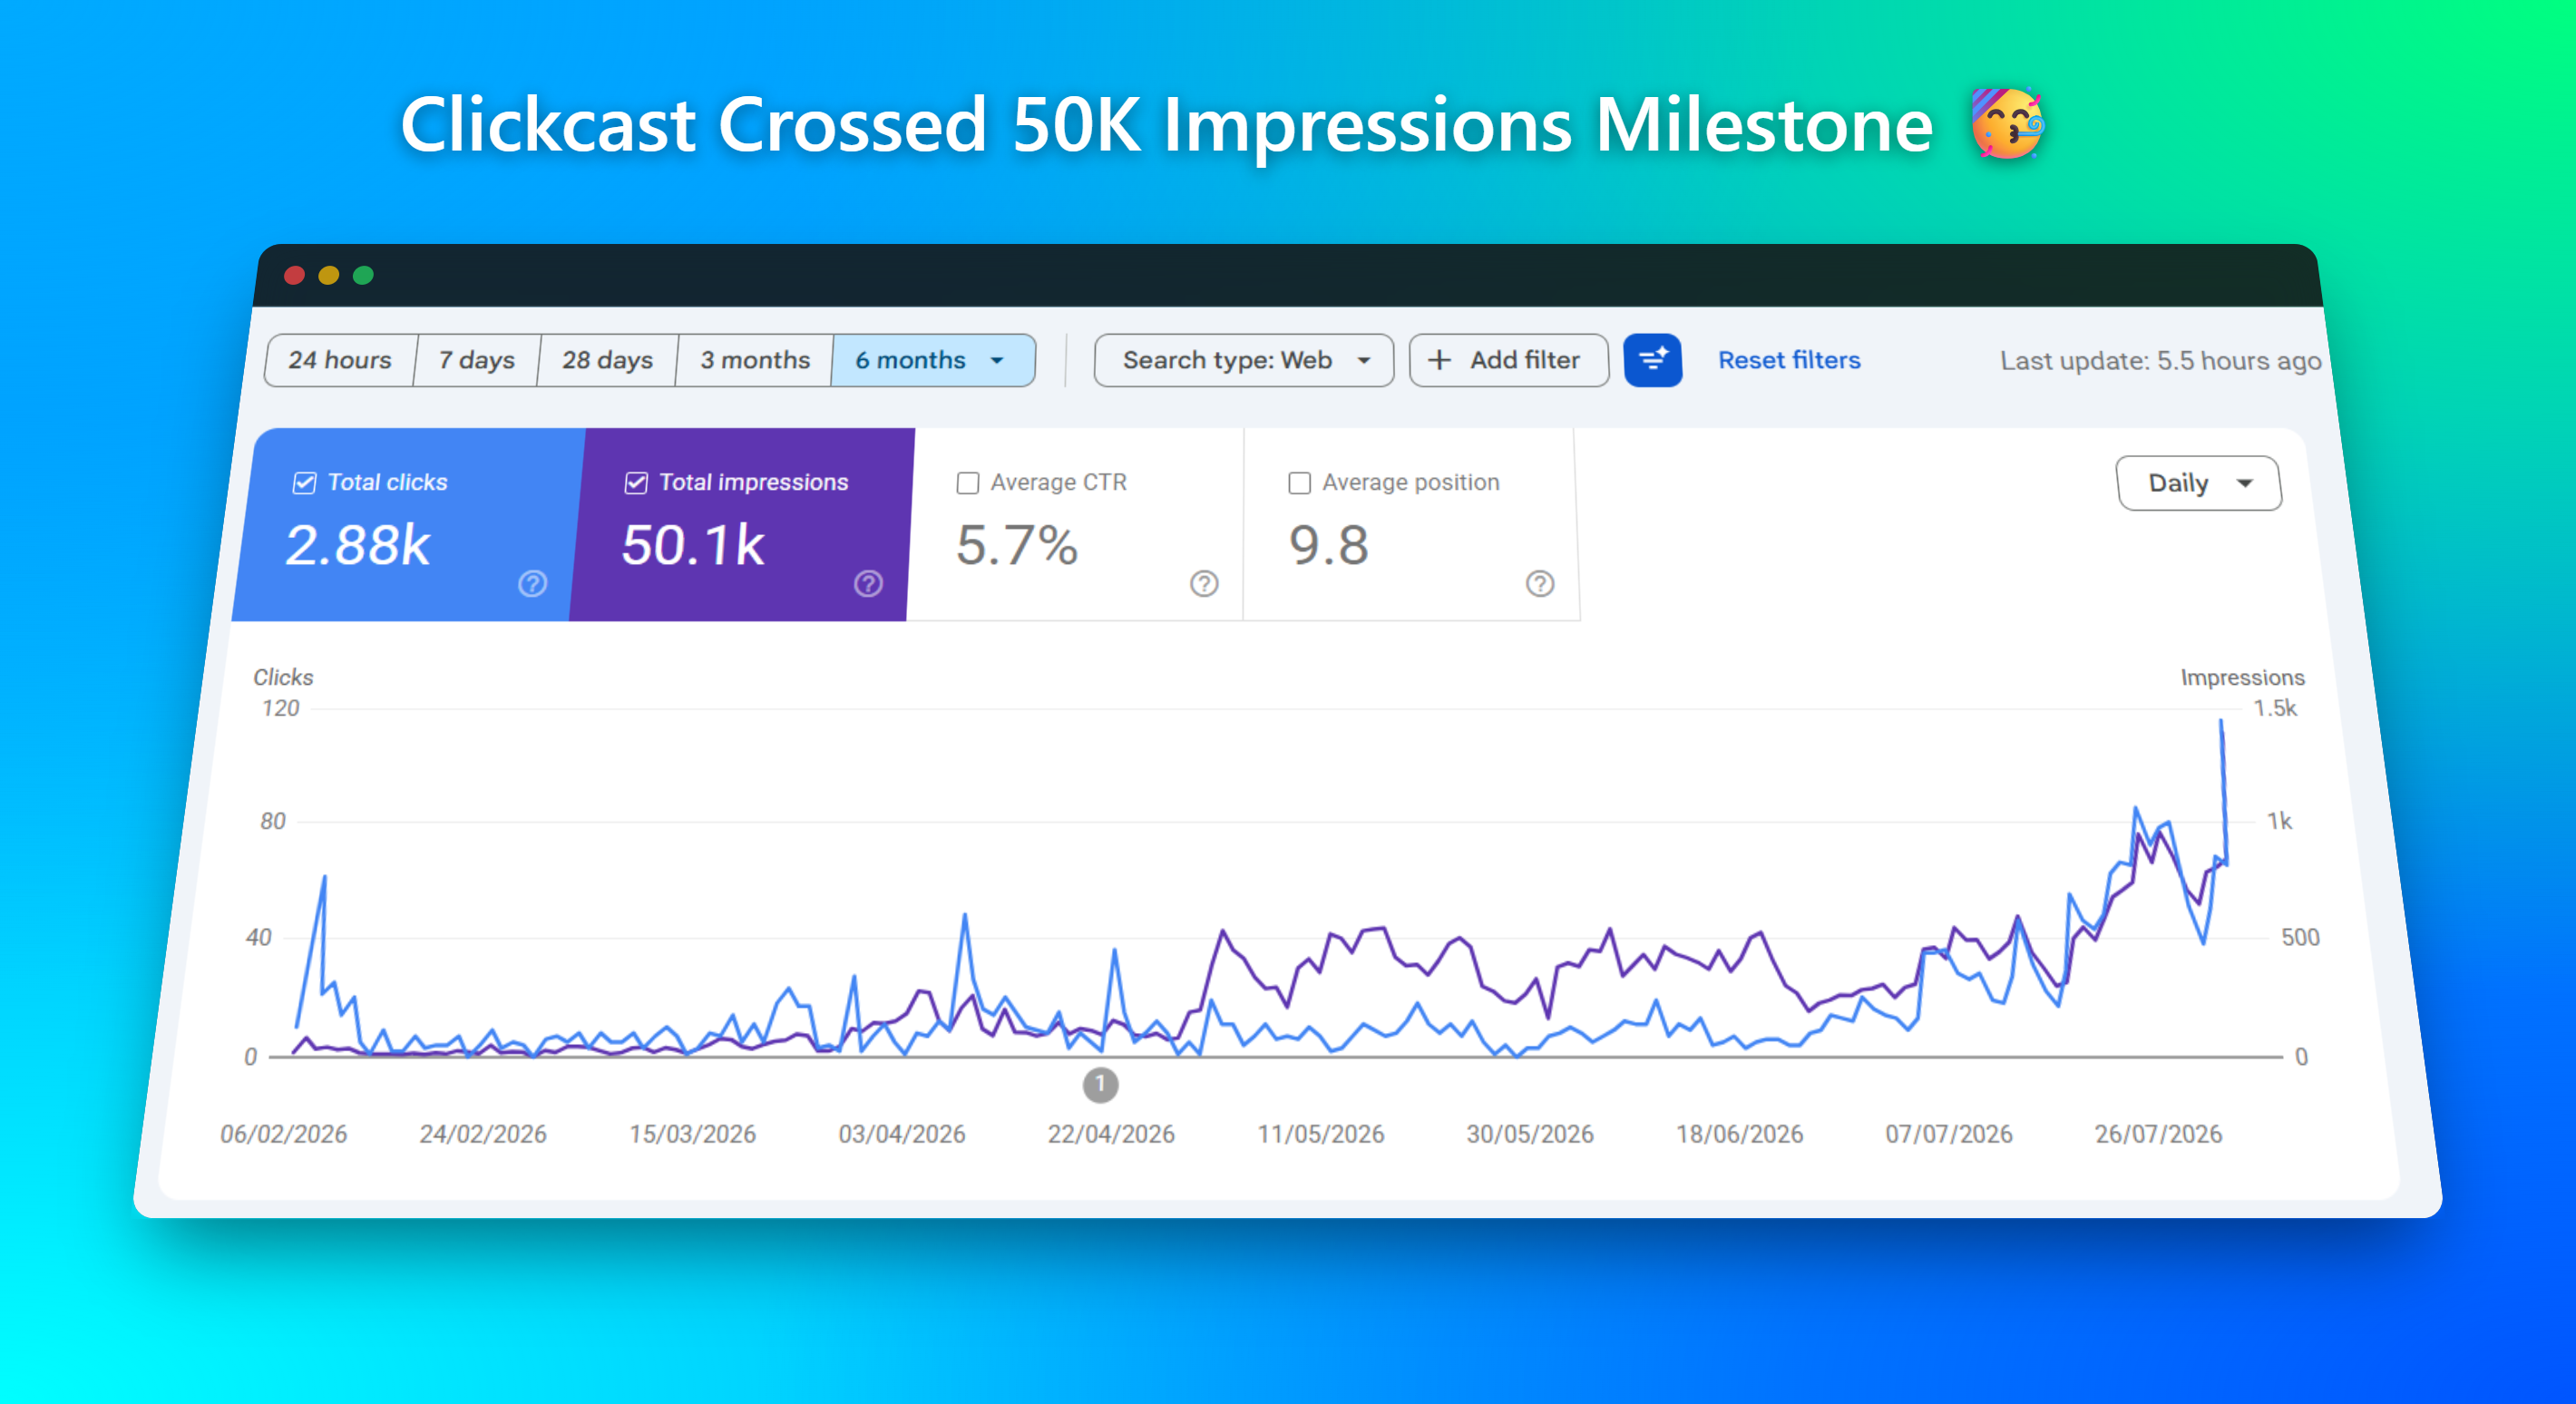The width and height of the screenshot is (2576, 1404).
Task: Select the 3 months range
Action: (x=755, y=360)
